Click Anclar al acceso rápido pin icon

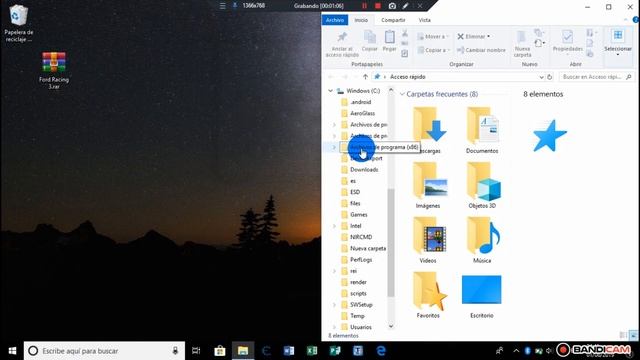(342, 37)
